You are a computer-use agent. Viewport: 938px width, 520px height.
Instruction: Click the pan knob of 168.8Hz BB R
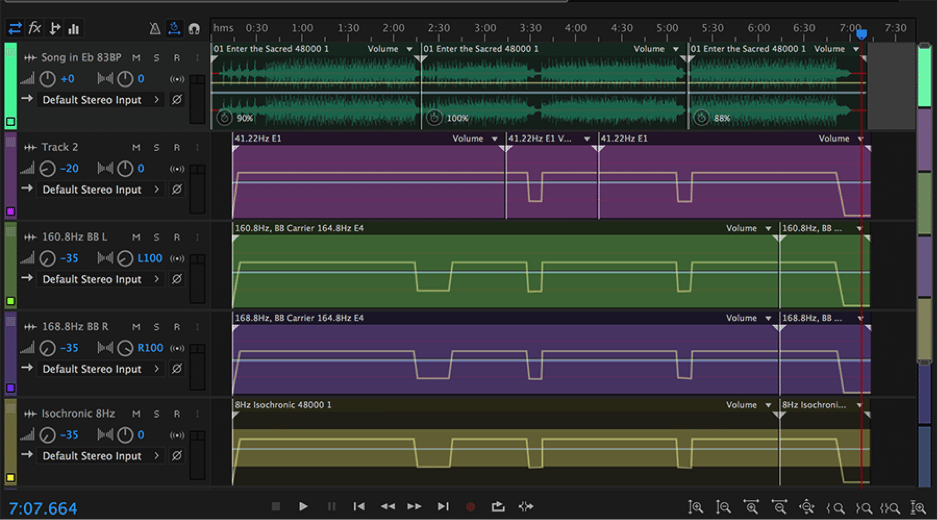[125, 348]
